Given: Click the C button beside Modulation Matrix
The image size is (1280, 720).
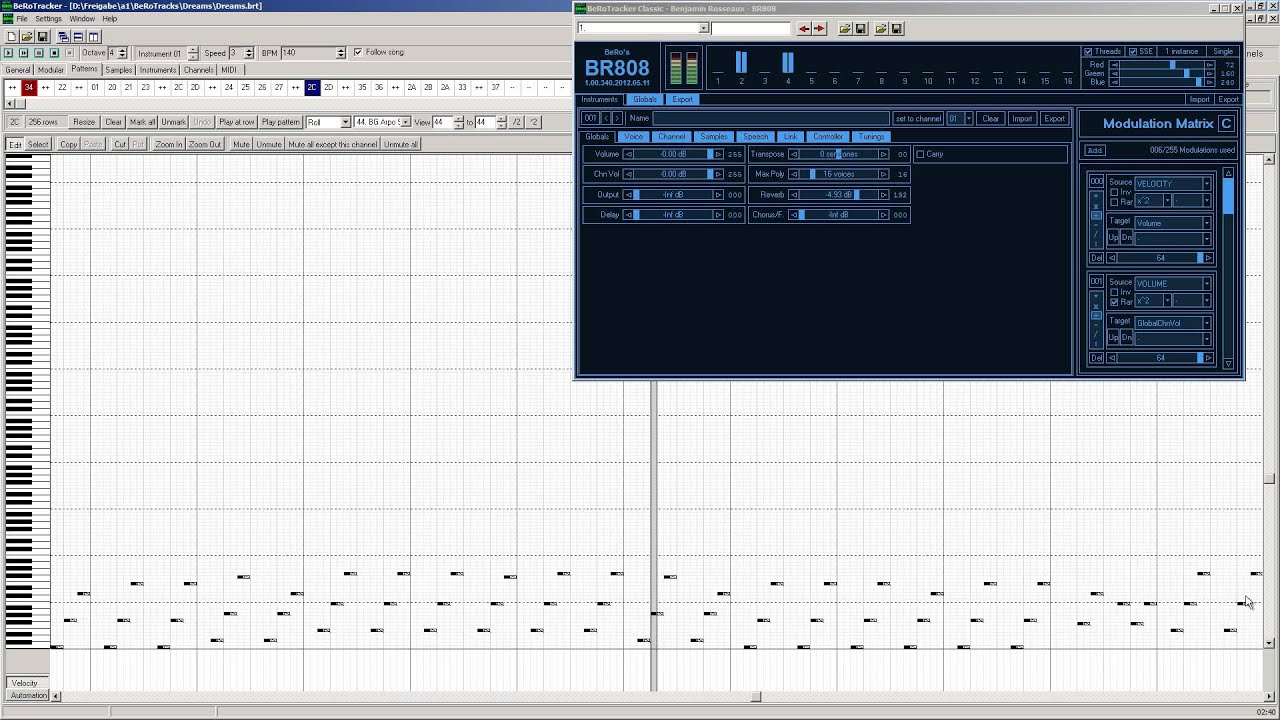Looking at the screenshot, I should click(1226, 123).
